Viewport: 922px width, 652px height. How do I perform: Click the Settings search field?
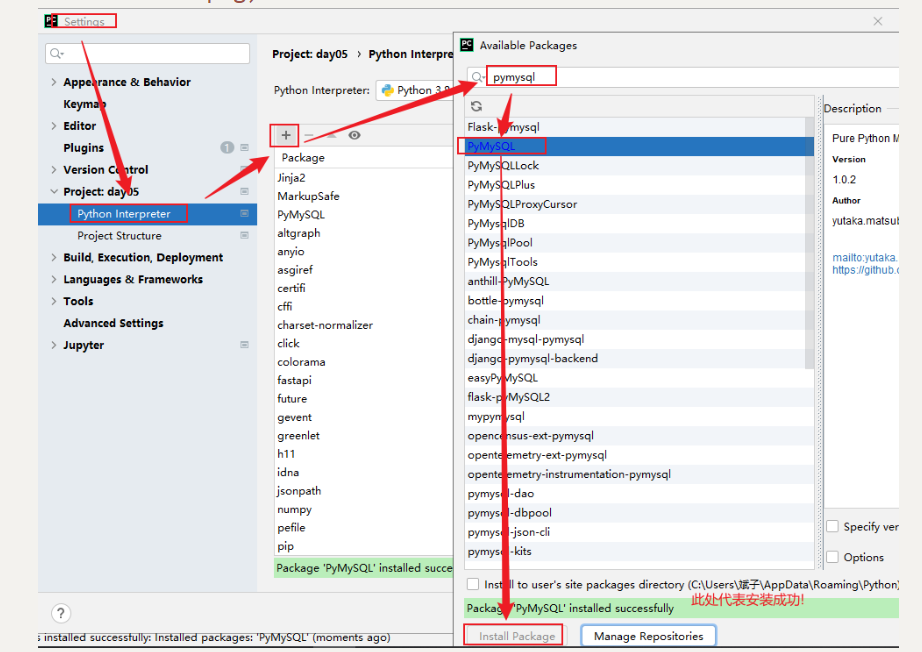pyautogui.click(x=148, y=54)
